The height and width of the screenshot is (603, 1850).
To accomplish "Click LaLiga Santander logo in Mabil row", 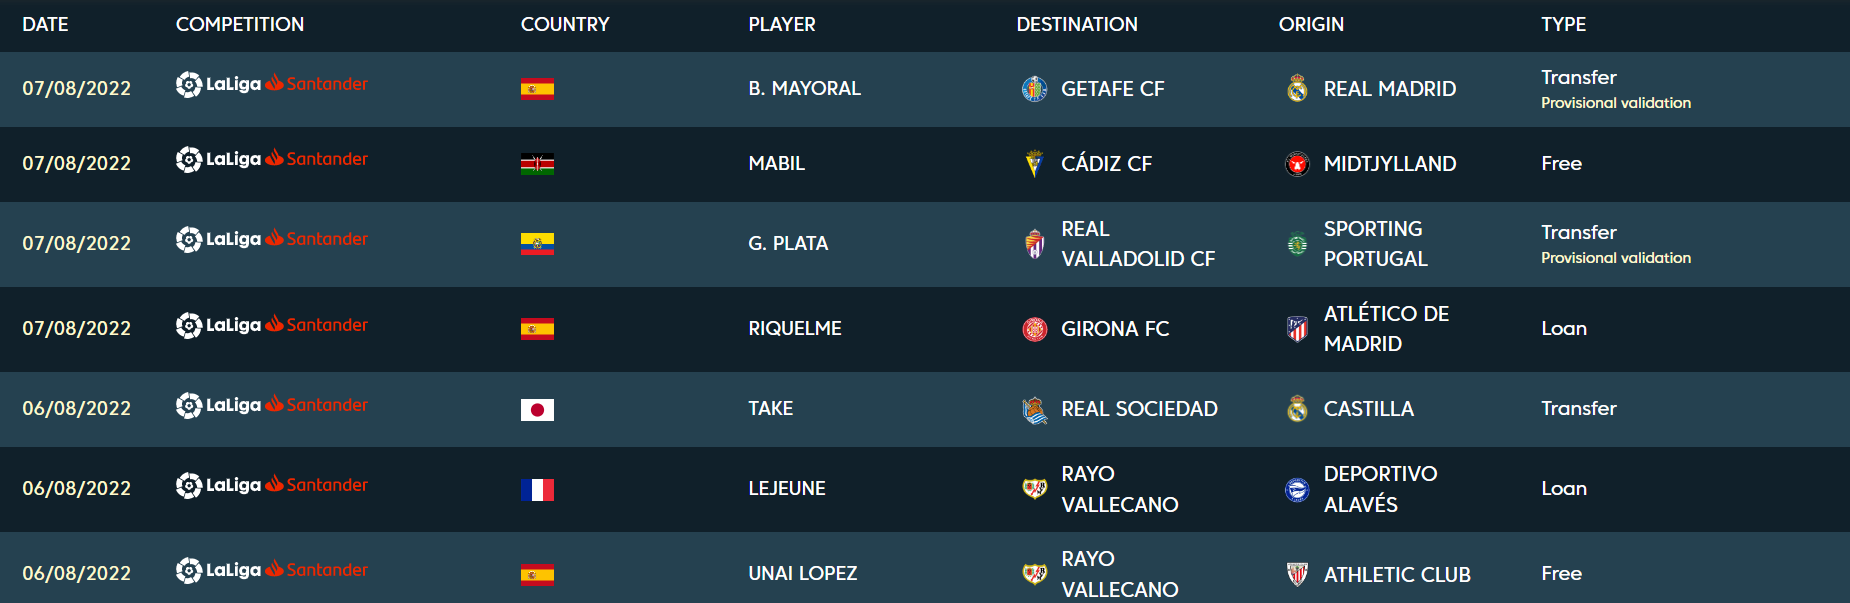I will (272, 159).
